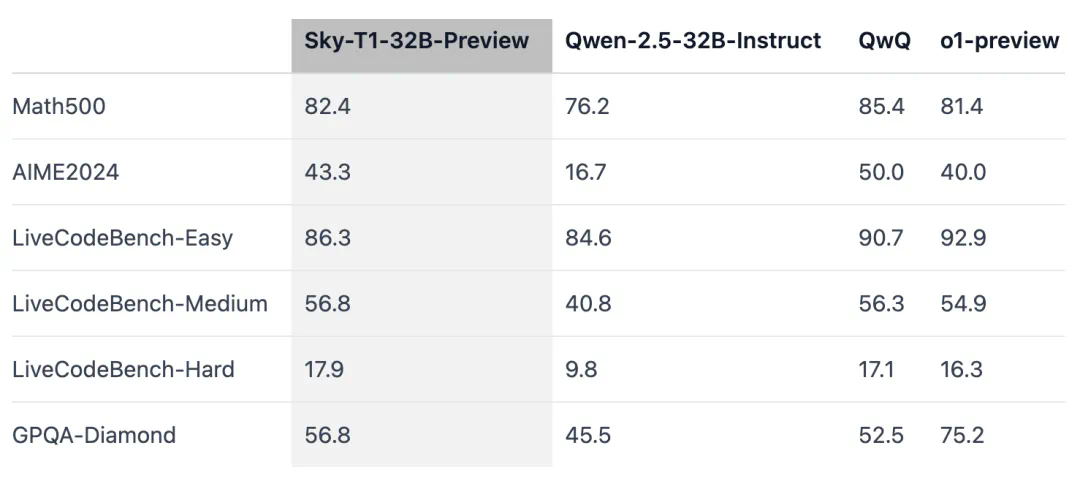1080x478 pixels.
Task: Click the LiveCodeBench-Easy row label
Action: pyautogui.click(x=123, y=238)
